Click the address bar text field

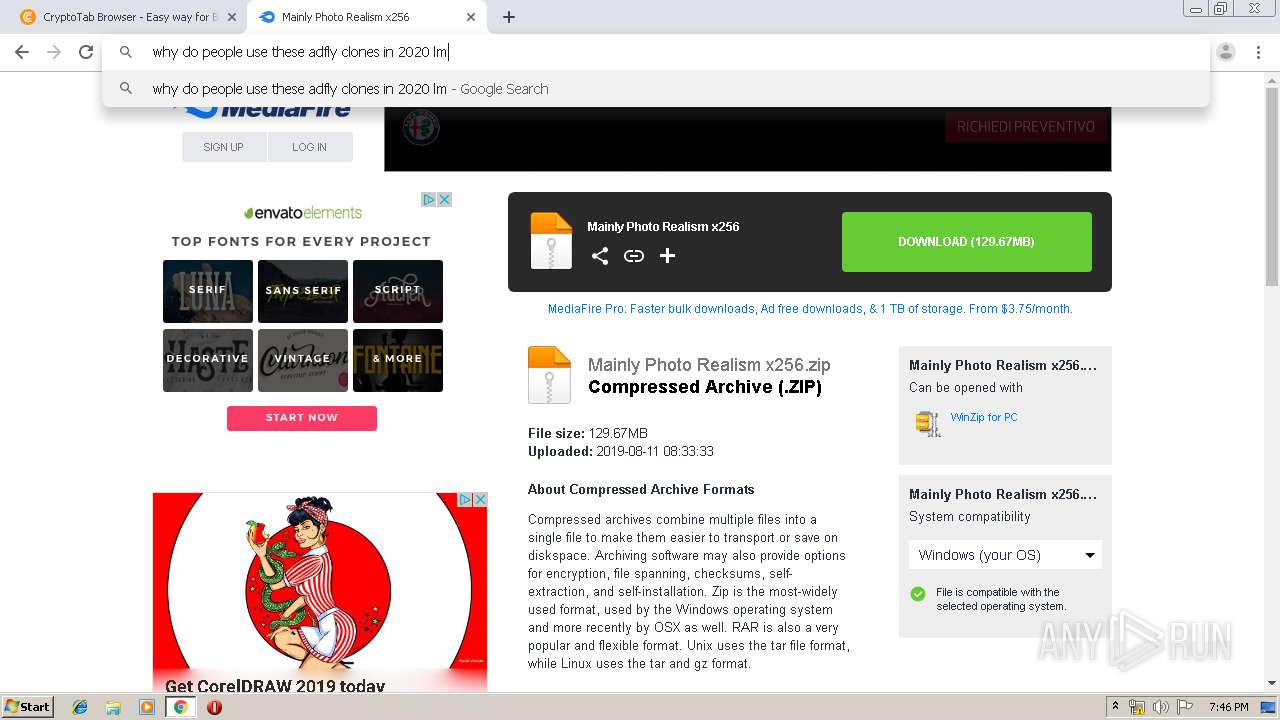click(x=655, y=52)
